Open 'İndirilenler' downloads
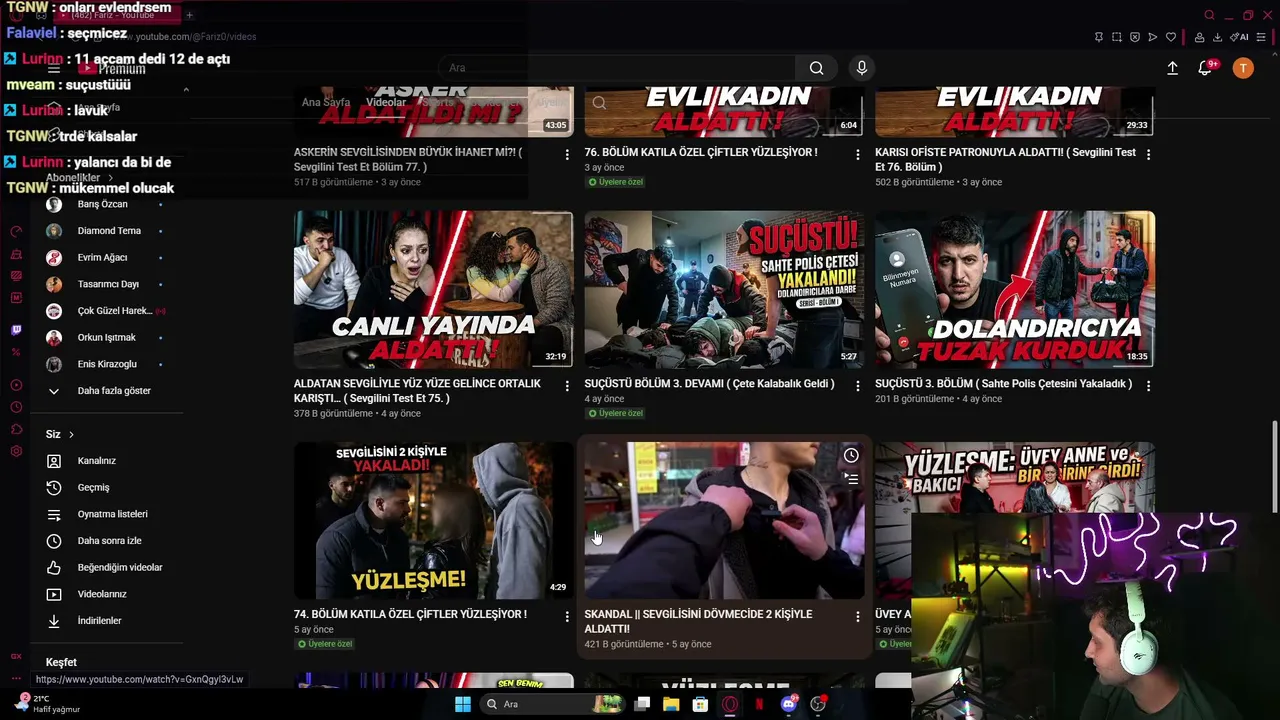 tap(107, 621)
